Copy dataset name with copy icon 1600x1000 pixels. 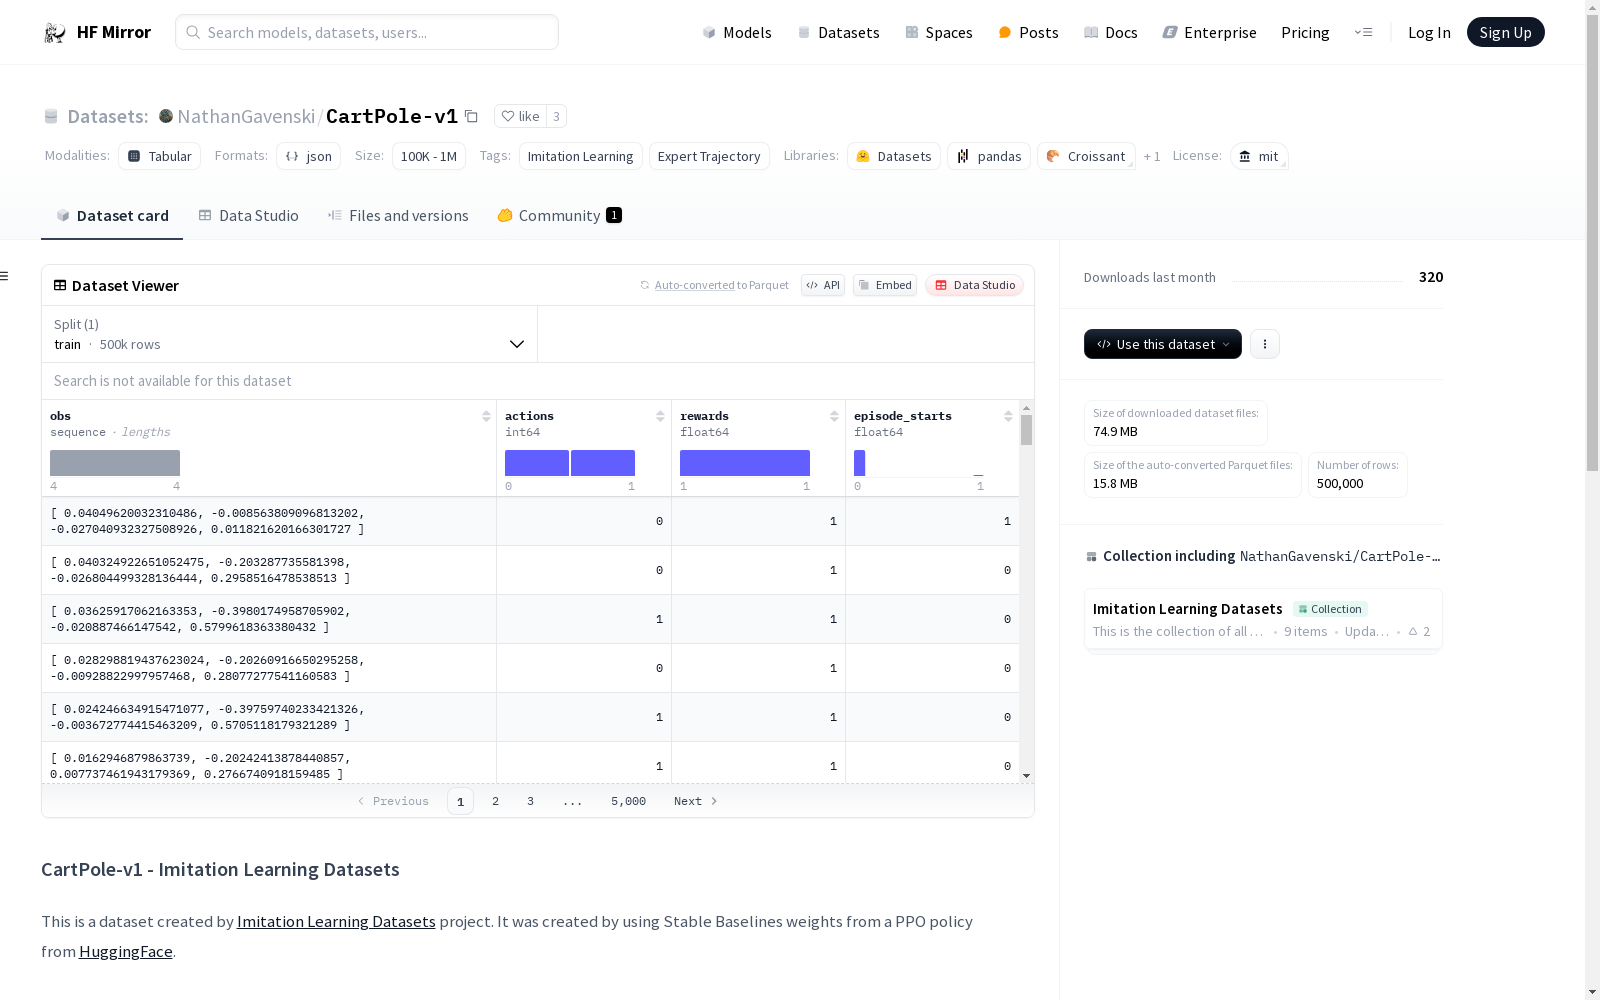471,117
